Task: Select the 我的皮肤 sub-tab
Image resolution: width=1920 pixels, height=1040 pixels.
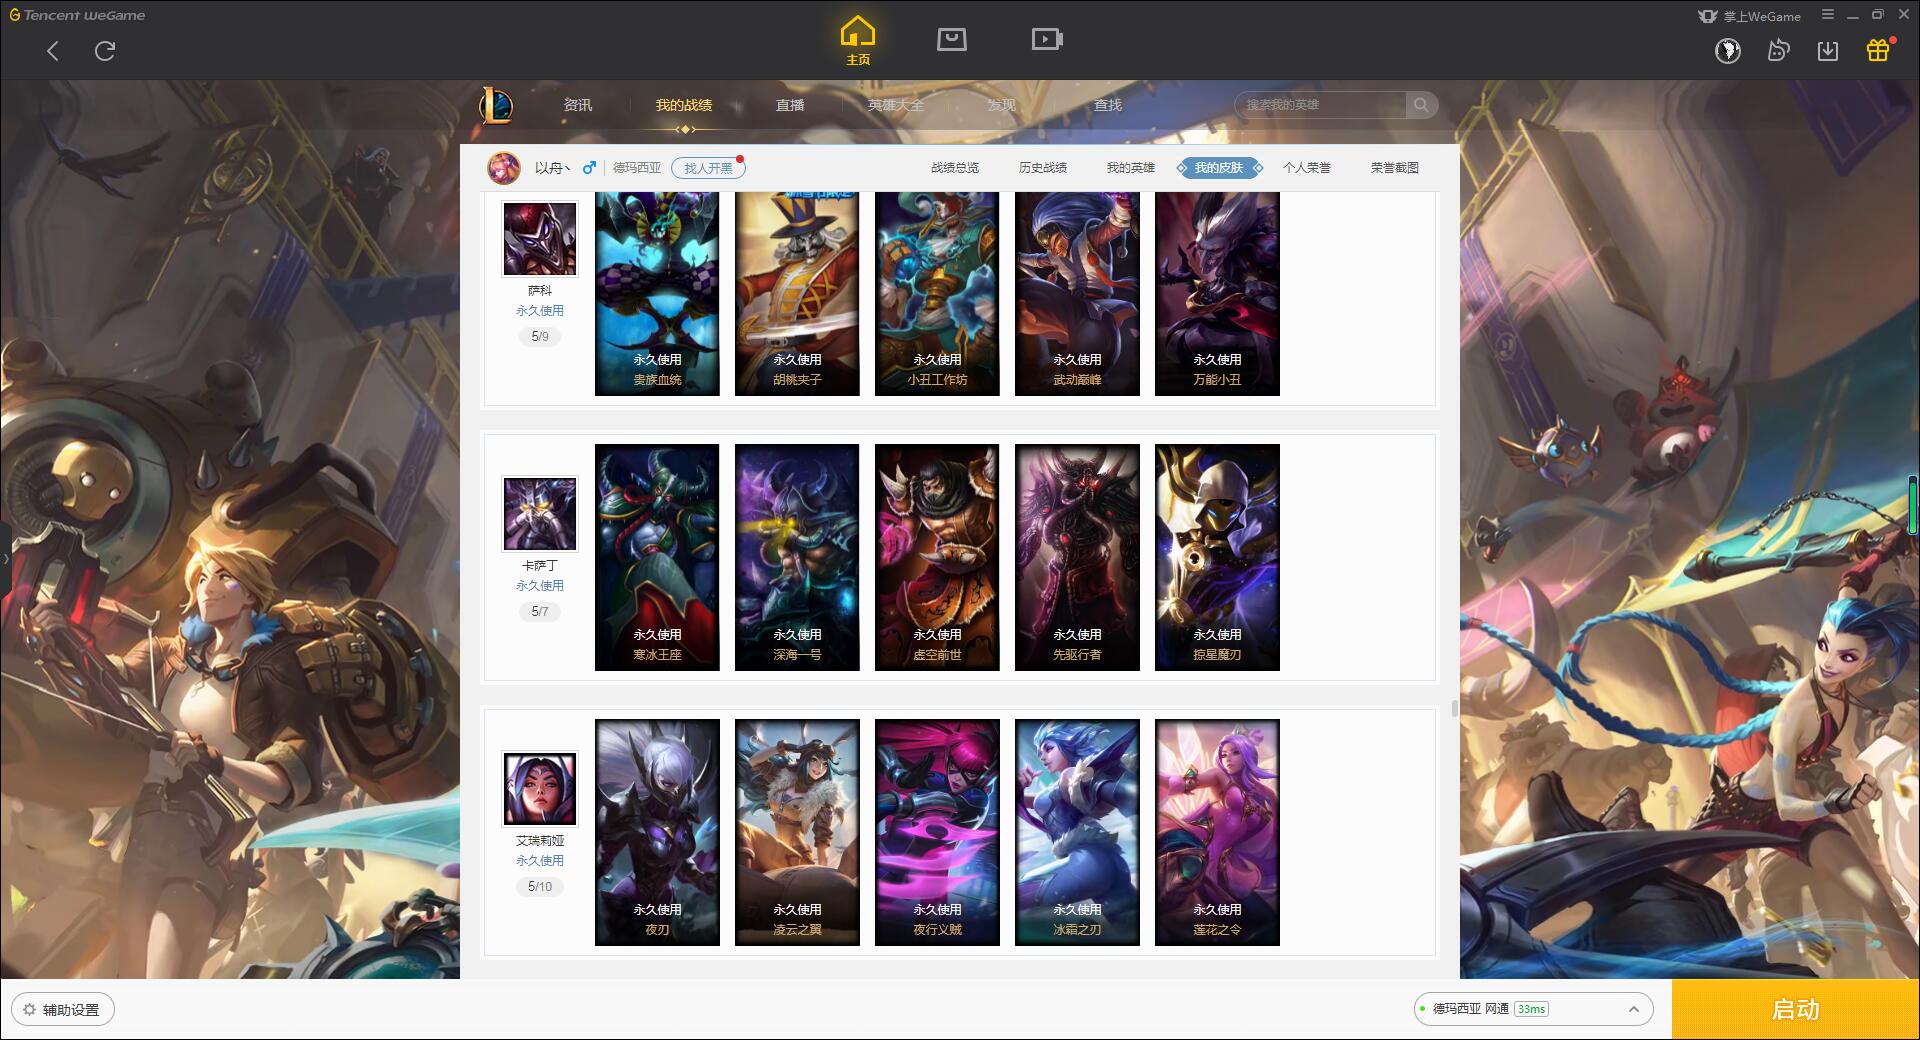Action: coord(1219,168)
